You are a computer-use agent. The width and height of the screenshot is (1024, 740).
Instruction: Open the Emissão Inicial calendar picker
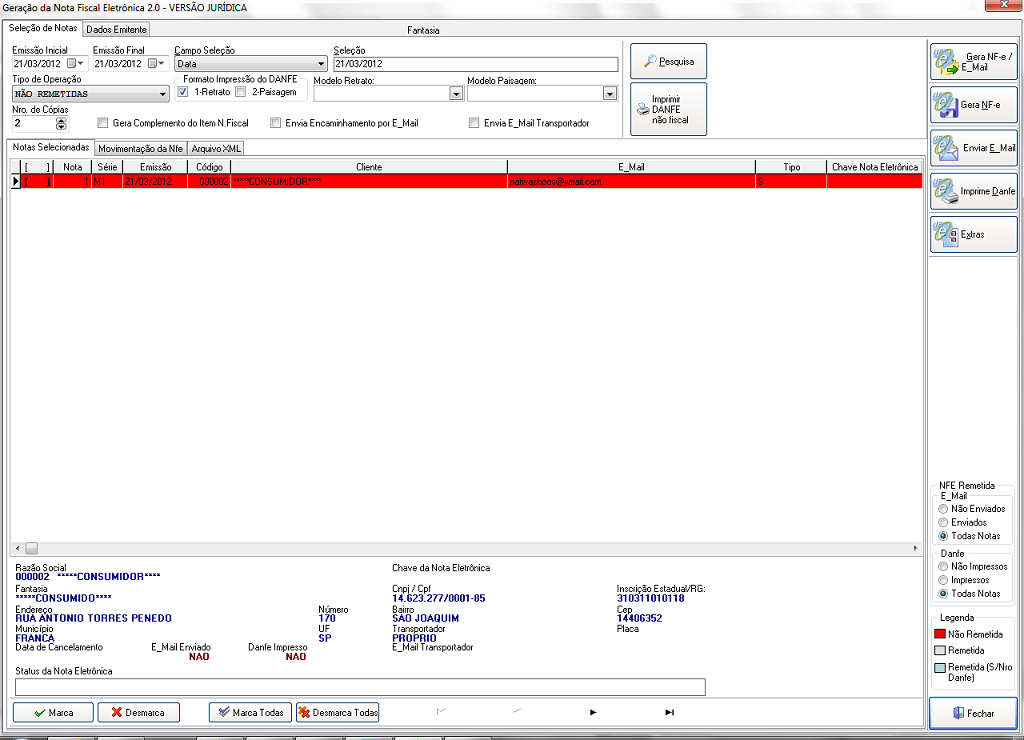(x=76, y=63)
